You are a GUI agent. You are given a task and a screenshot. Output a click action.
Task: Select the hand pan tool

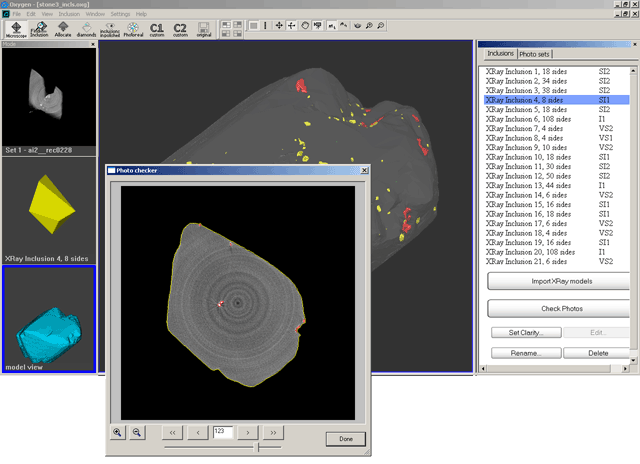tap(305, 25)
